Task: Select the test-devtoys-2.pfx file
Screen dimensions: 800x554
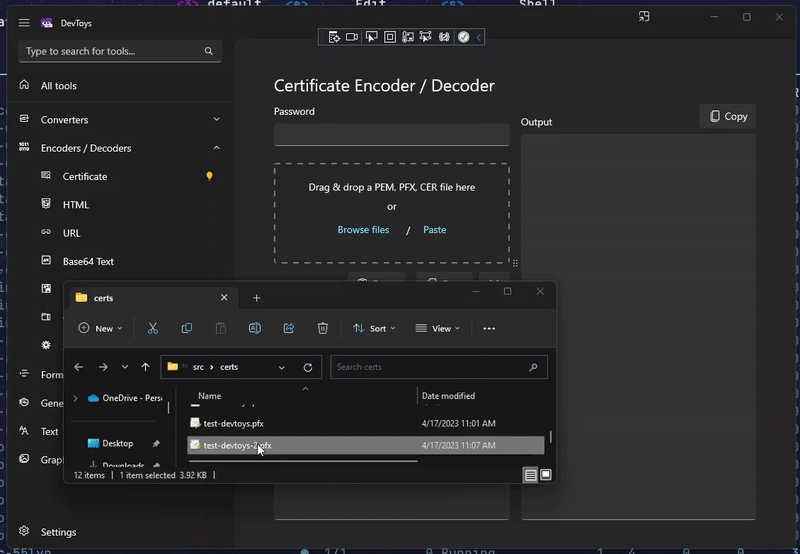Action: coord(366,445)
